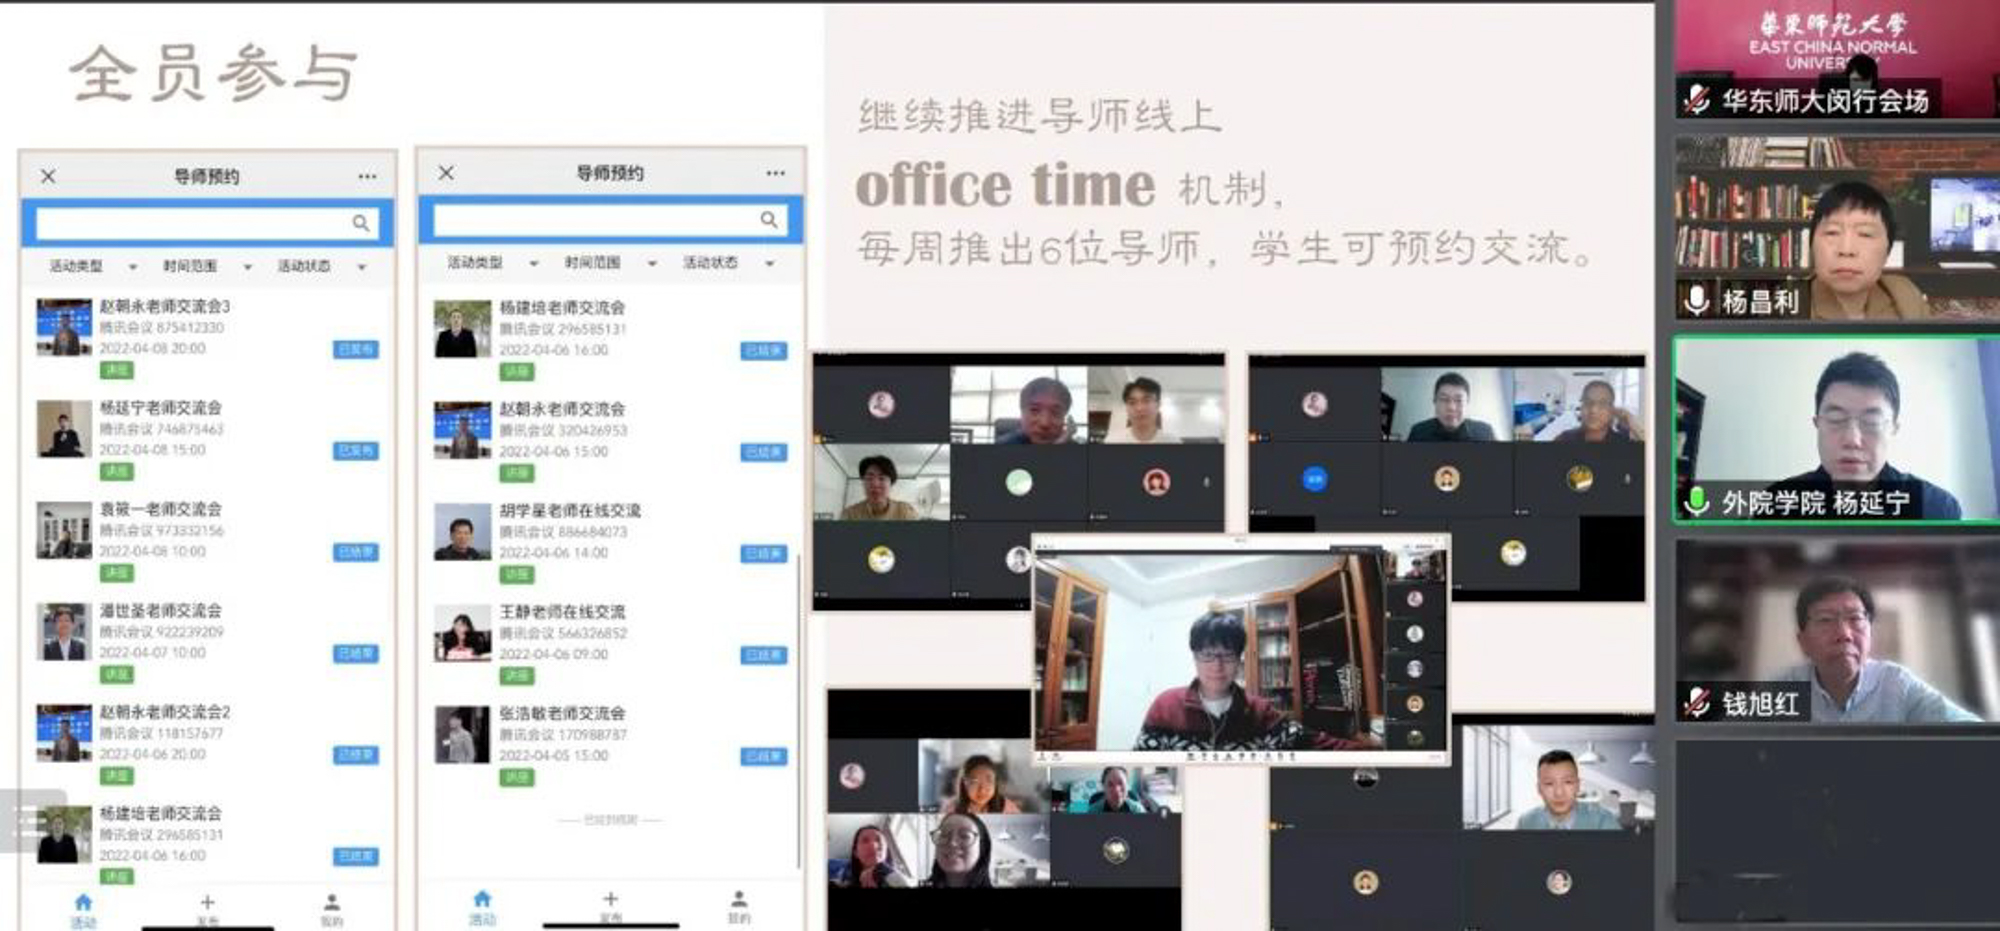
Task: Click the search magnifier in right panel
Action: (x=768, y=219)
